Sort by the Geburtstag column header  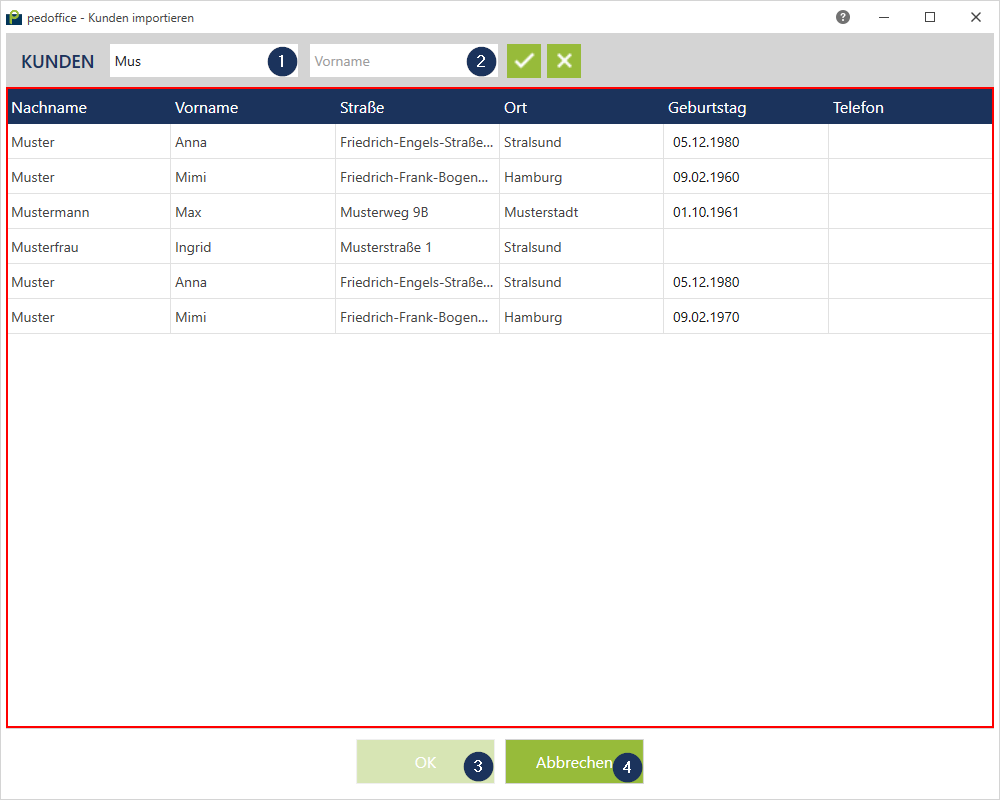point(707,108)
